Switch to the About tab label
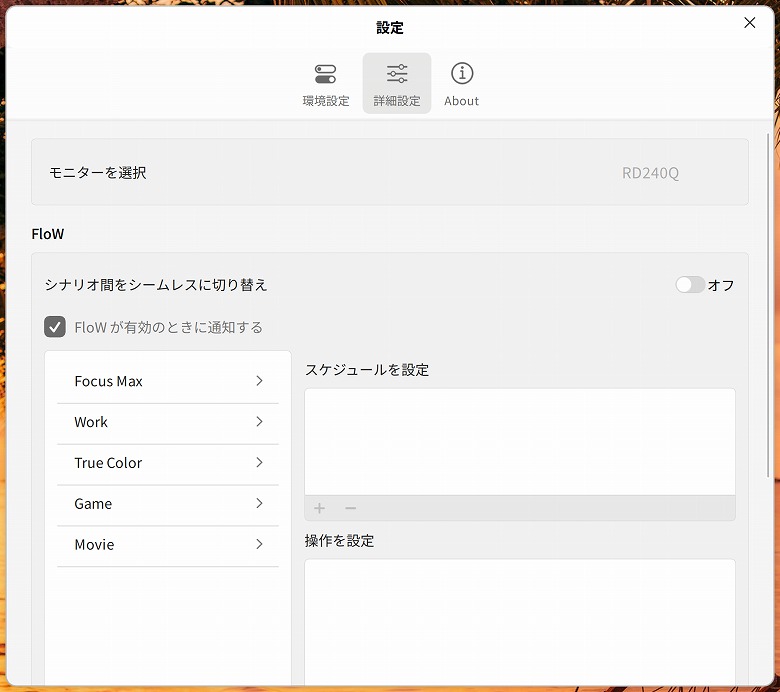 tap(461, 101)
